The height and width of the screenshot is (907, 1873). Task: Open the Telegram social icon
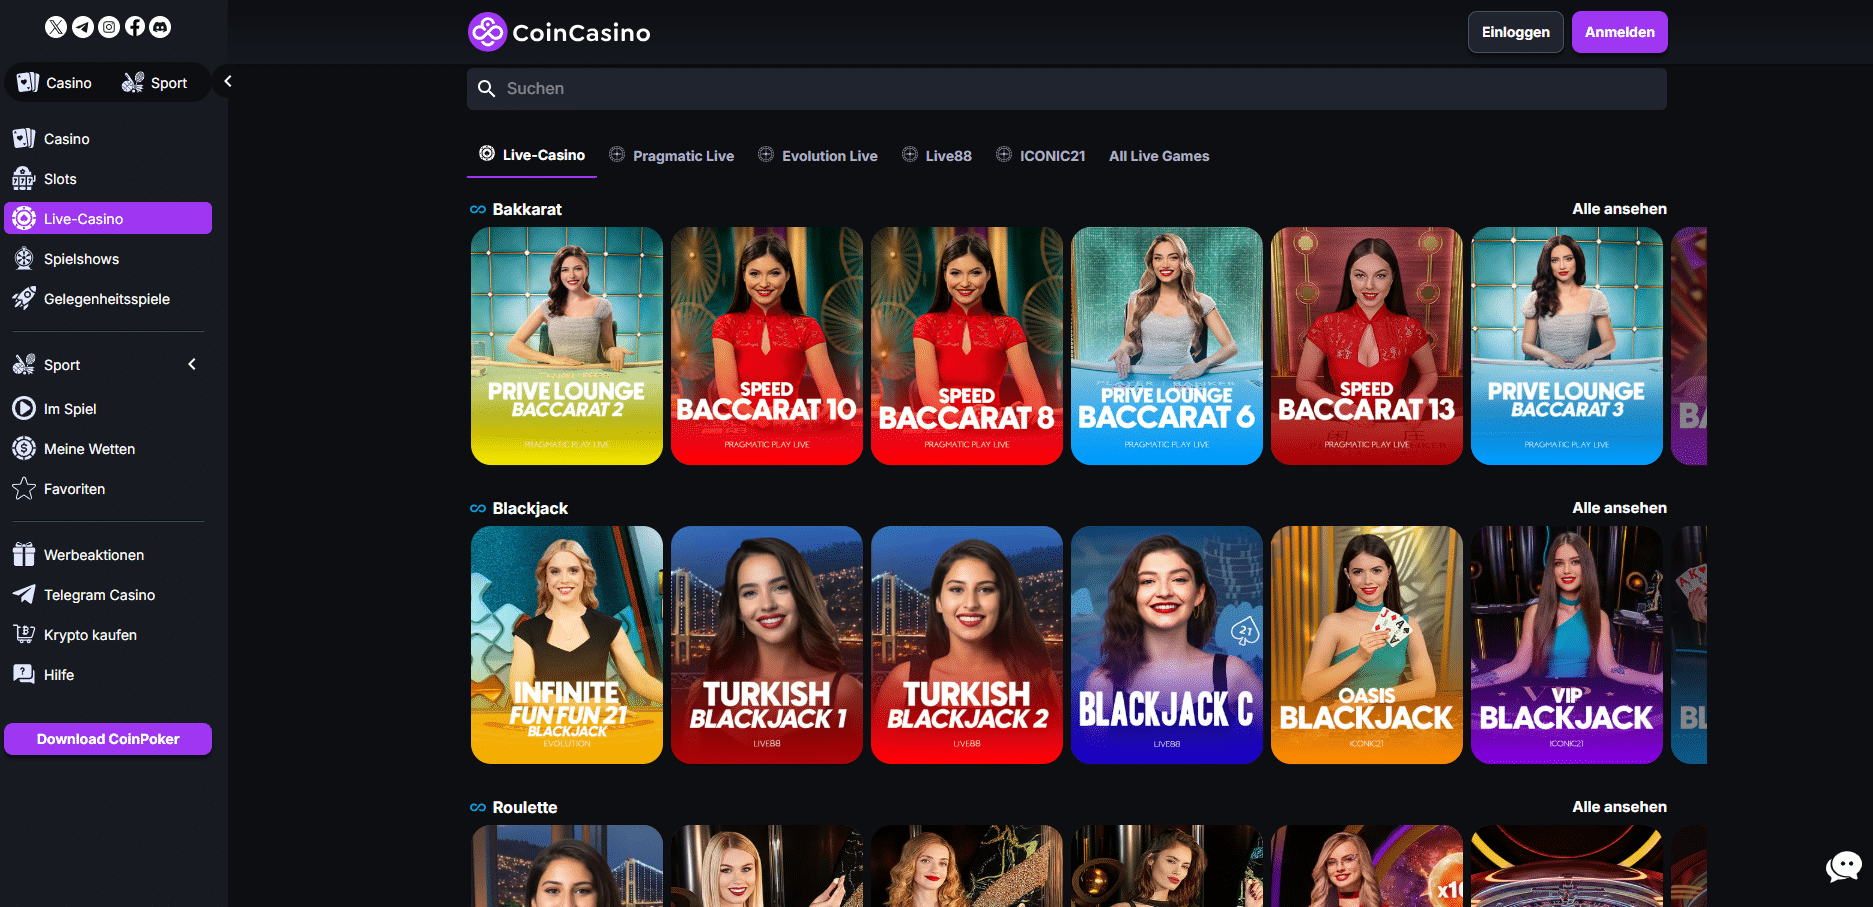coord(83,27)
